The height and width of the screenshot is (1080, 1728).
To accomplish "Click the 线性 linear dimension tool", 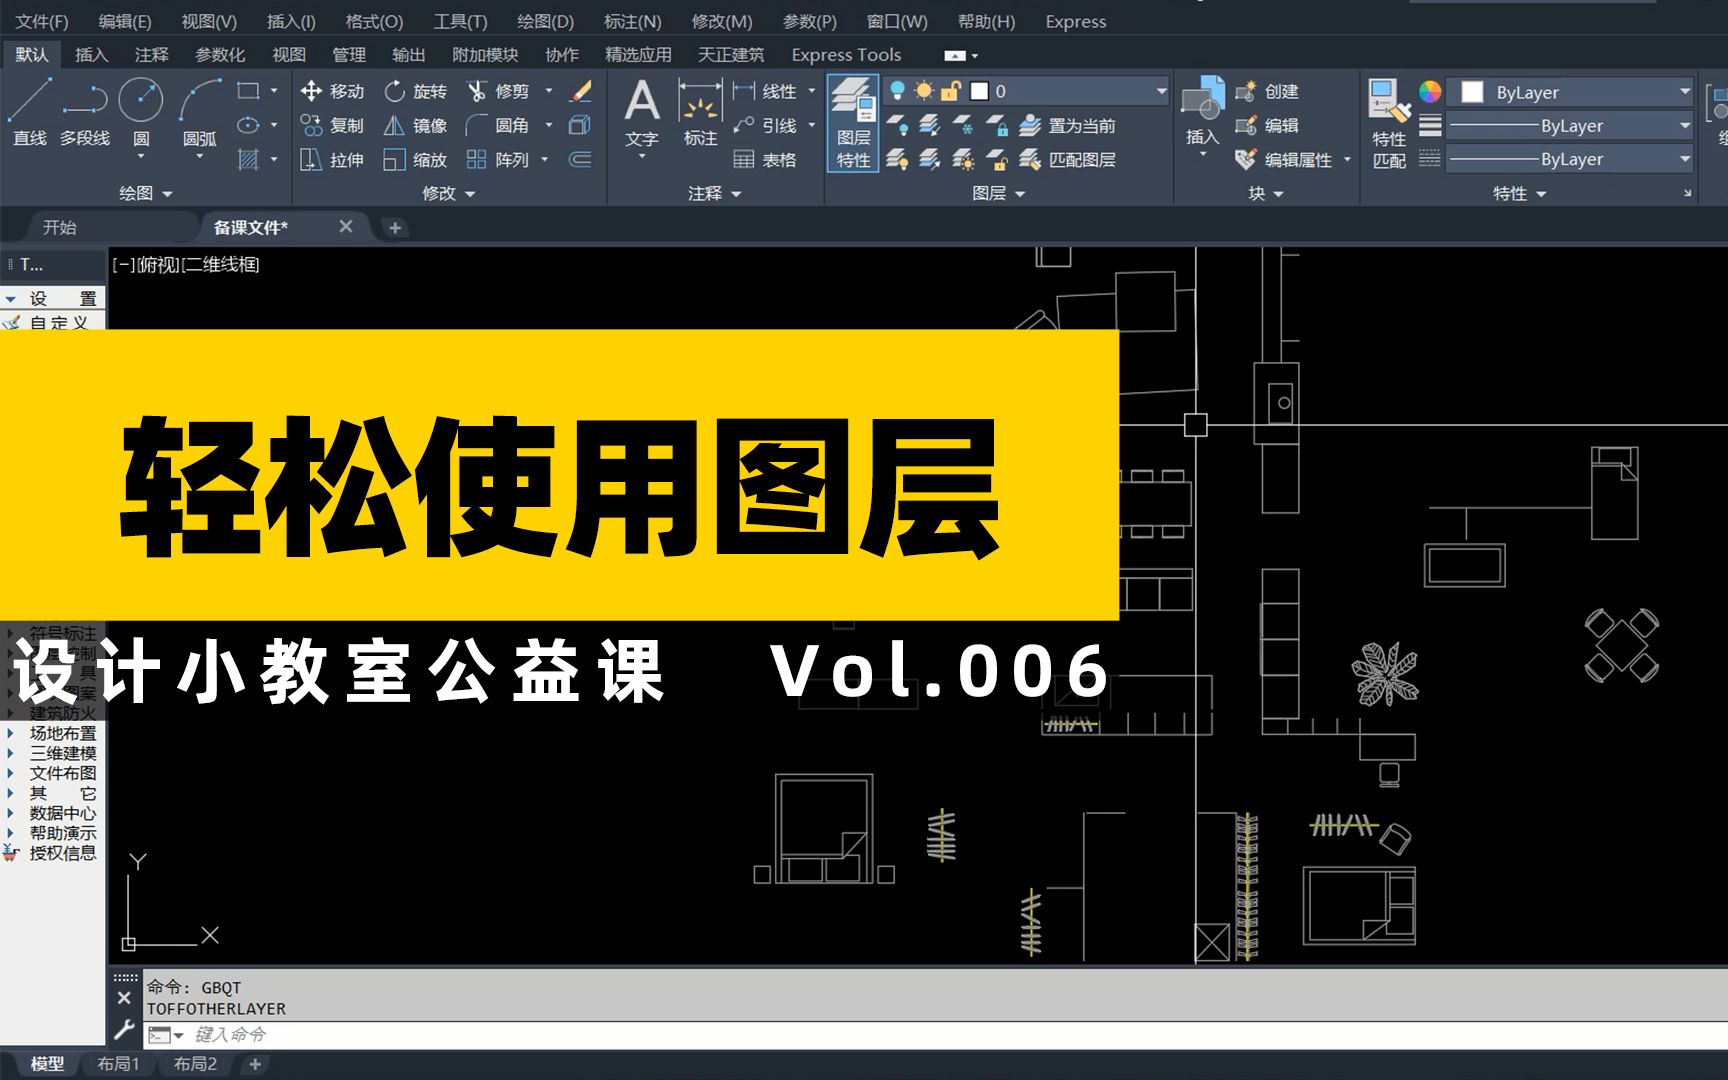I will [x=765, y=91].
